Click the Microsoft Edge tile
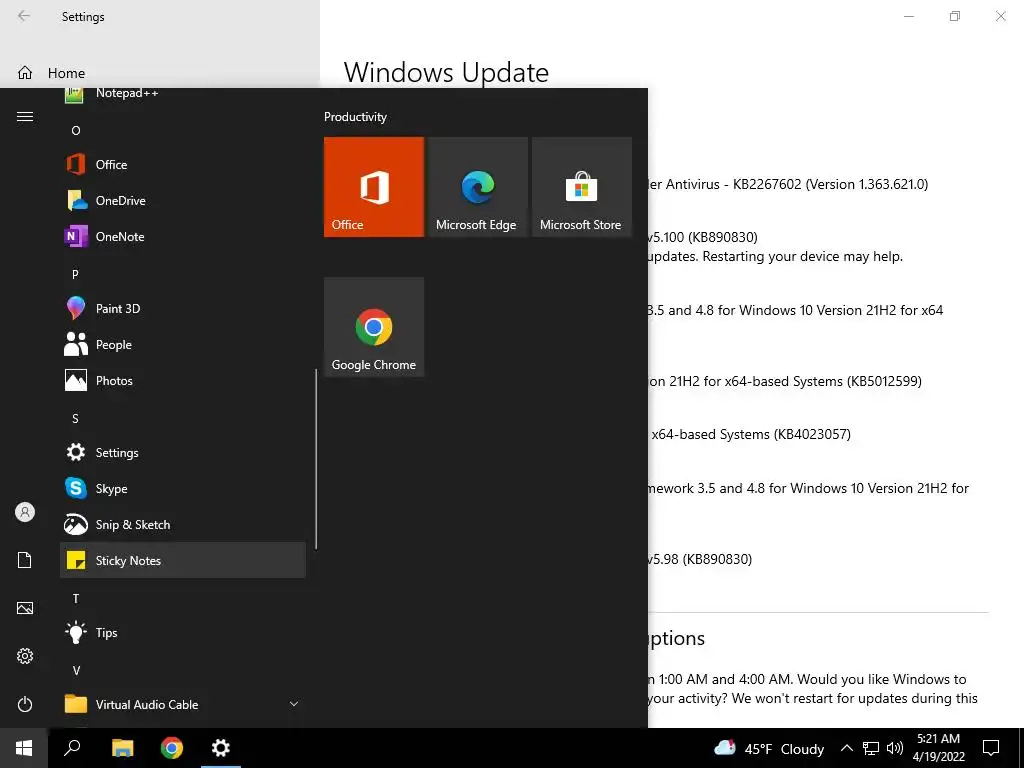The image size is (1024, 768). coord(477,187)
